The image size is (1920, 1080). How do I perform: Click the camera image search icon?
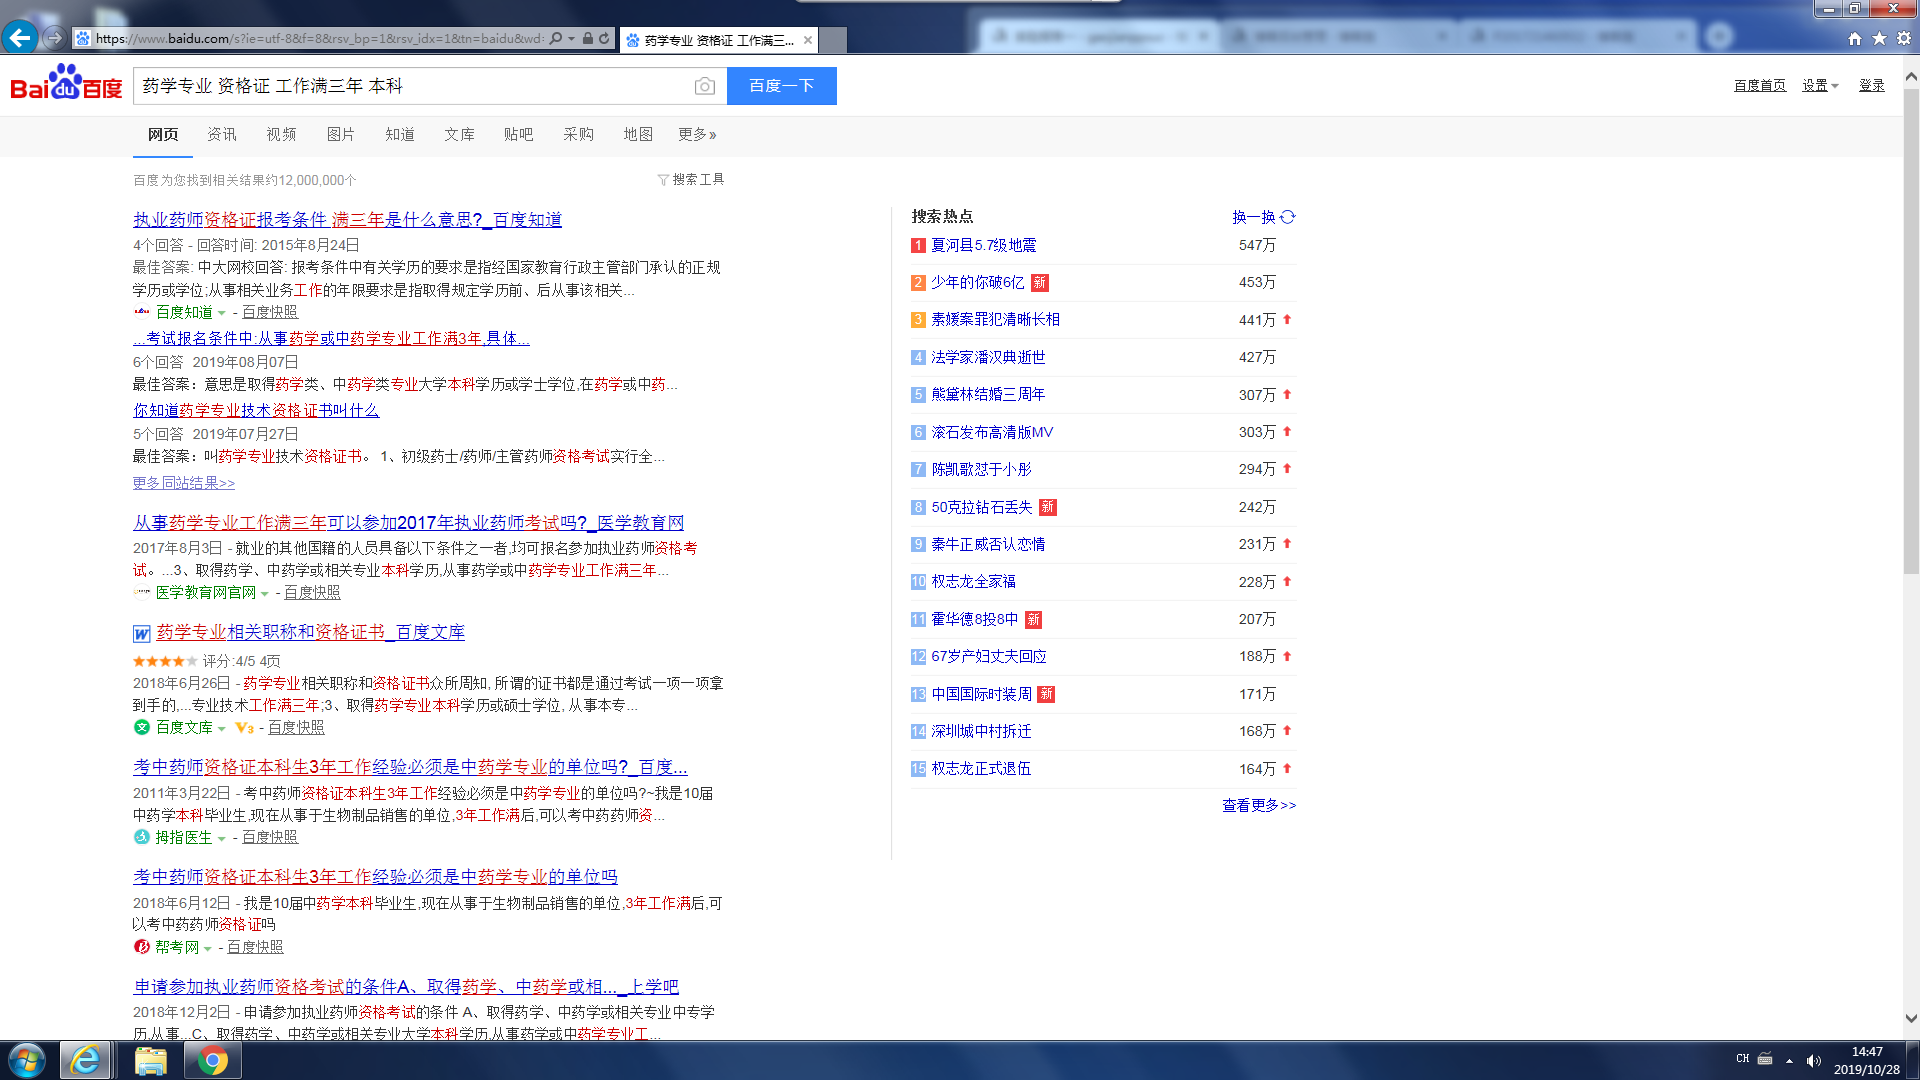tap(705, 87)
